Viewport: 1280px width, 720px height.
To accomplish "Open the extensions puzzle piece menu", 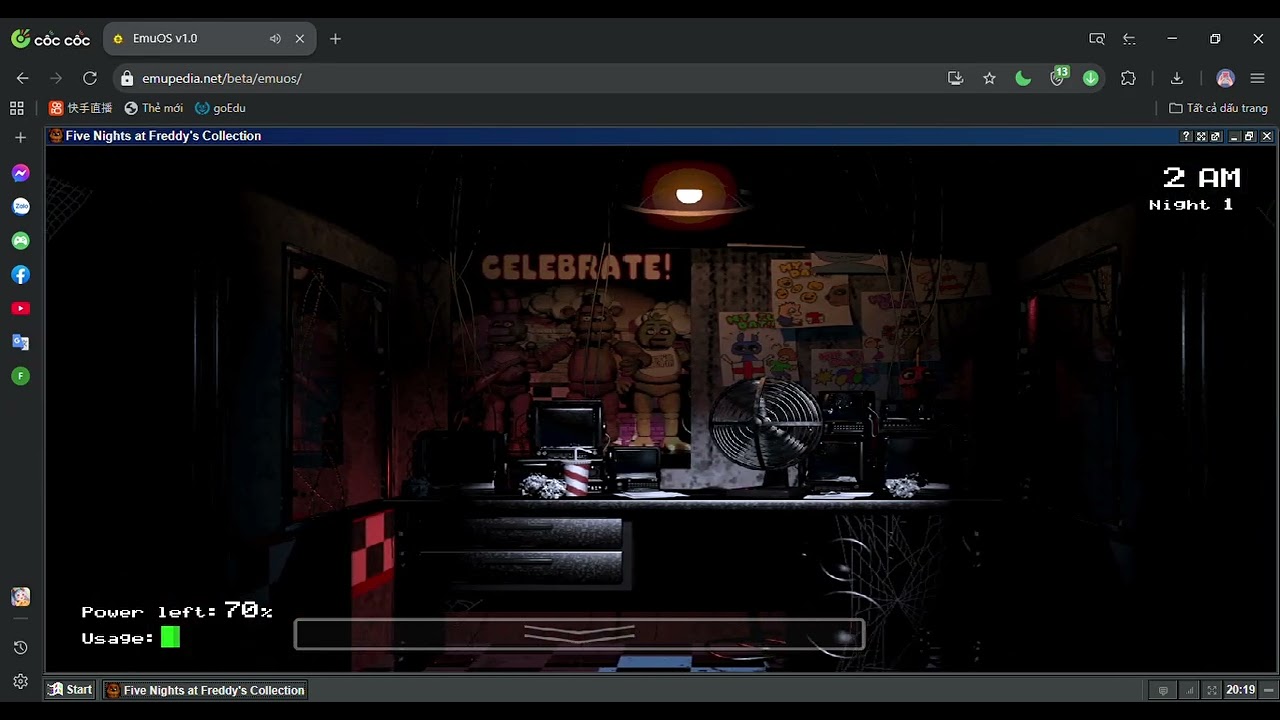I will [1128, 78].
